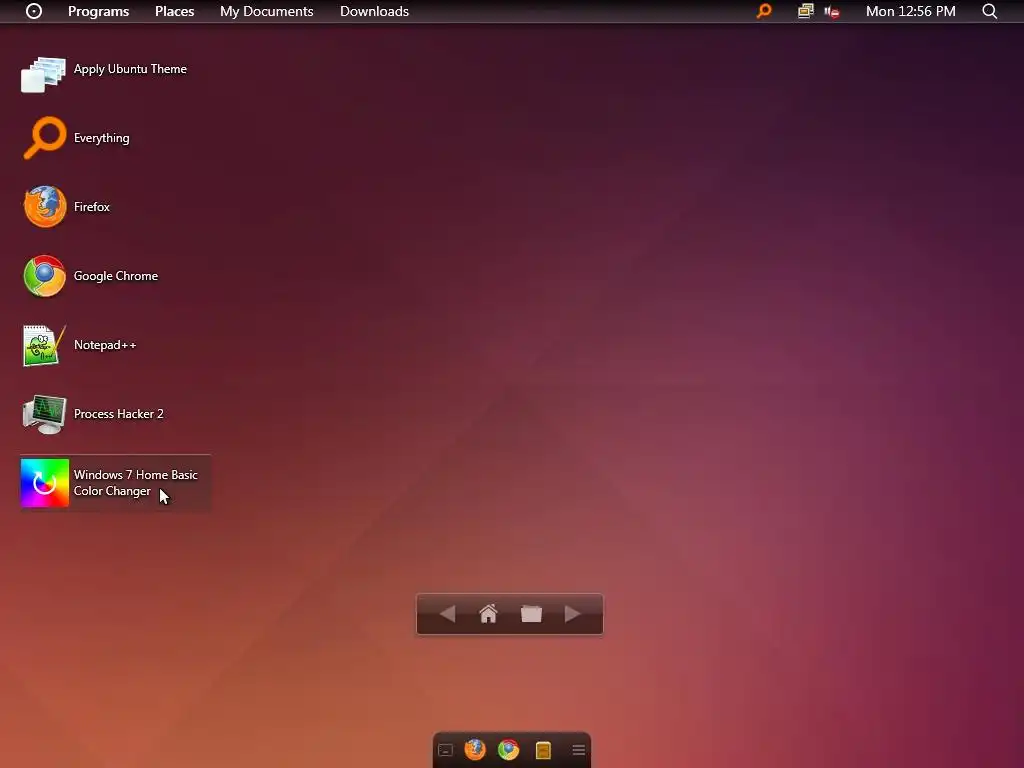Image resolution: width=1024 pixels, height=768 pixels.
Task: Open the hamburger menu in bottom dock
Action: (x=579, y=750)
